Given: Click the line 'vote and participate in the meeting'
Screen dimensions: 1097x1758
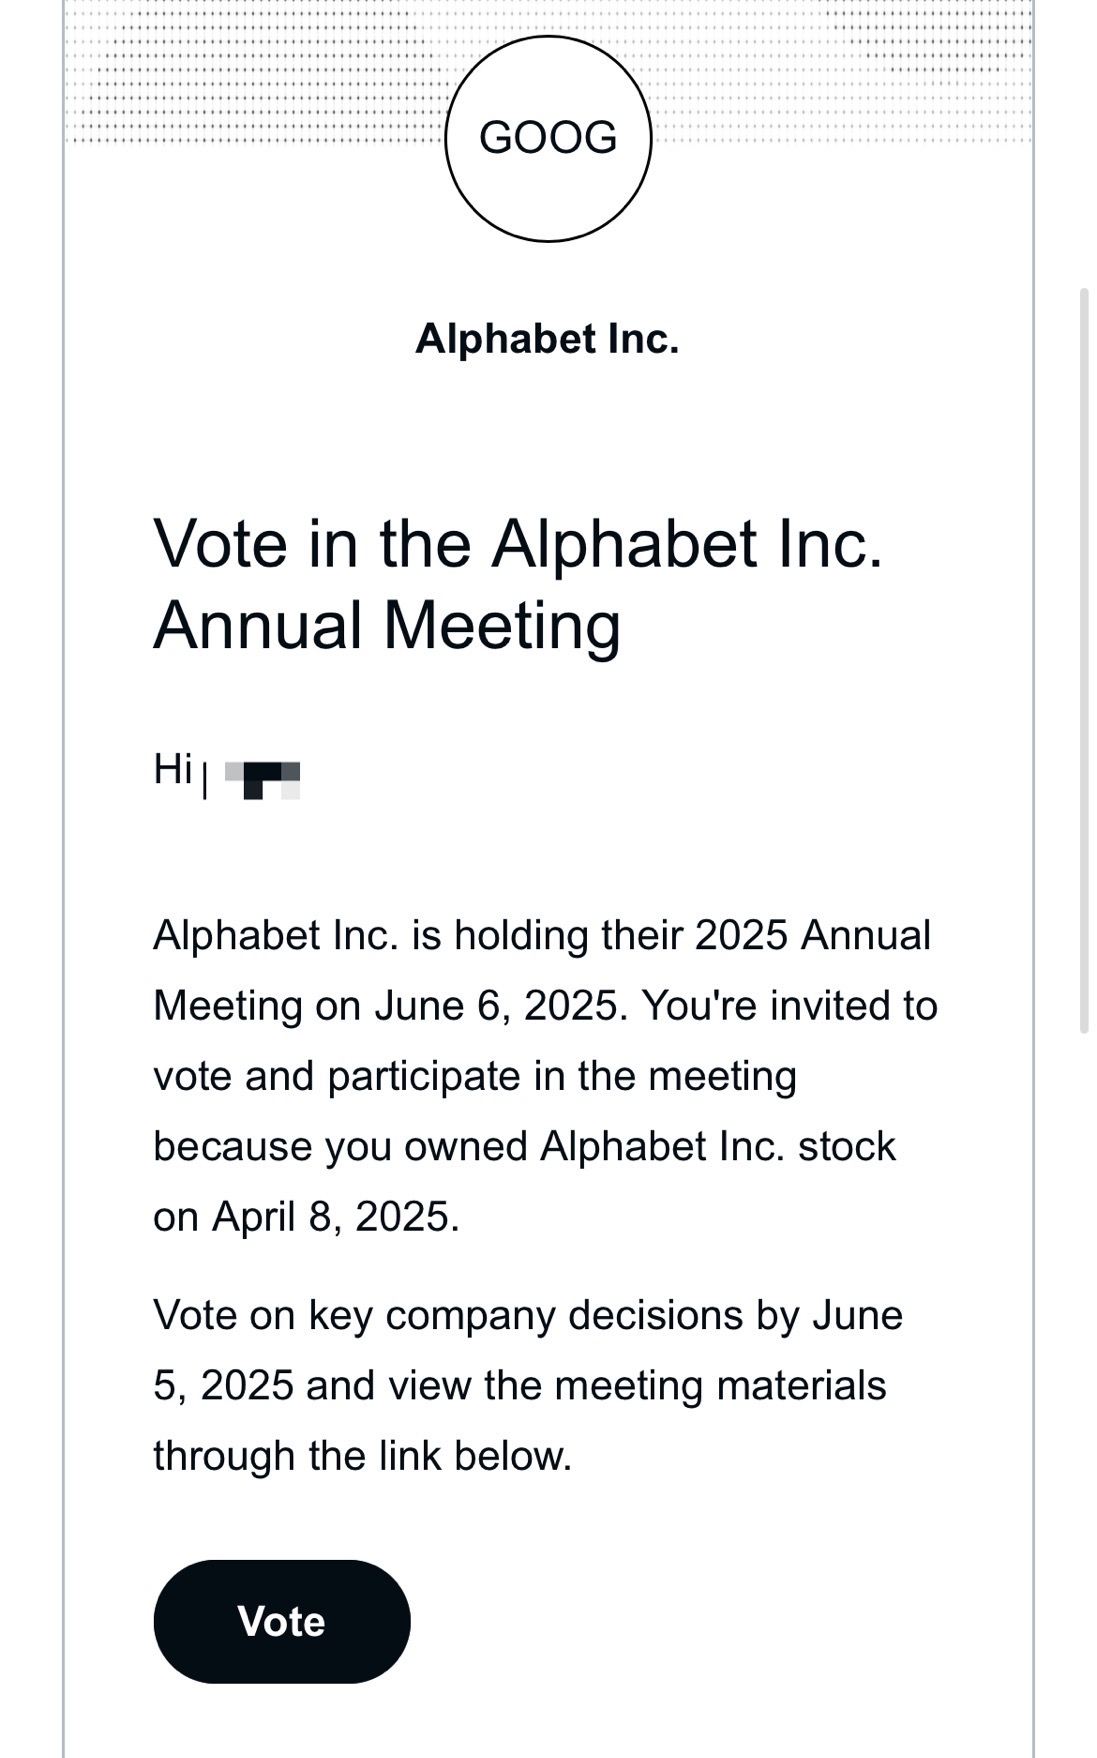Looking at the screenshot, I should [475, 1077].
